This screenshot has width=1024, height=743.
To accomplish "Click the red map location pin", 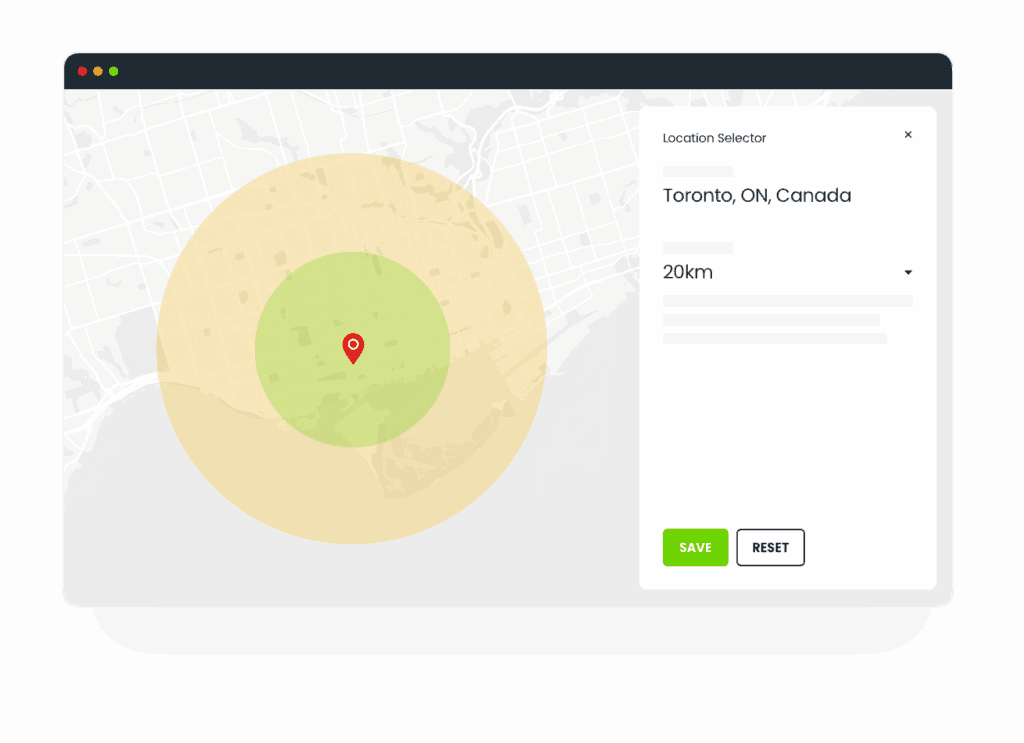I will tap(353, 348).
